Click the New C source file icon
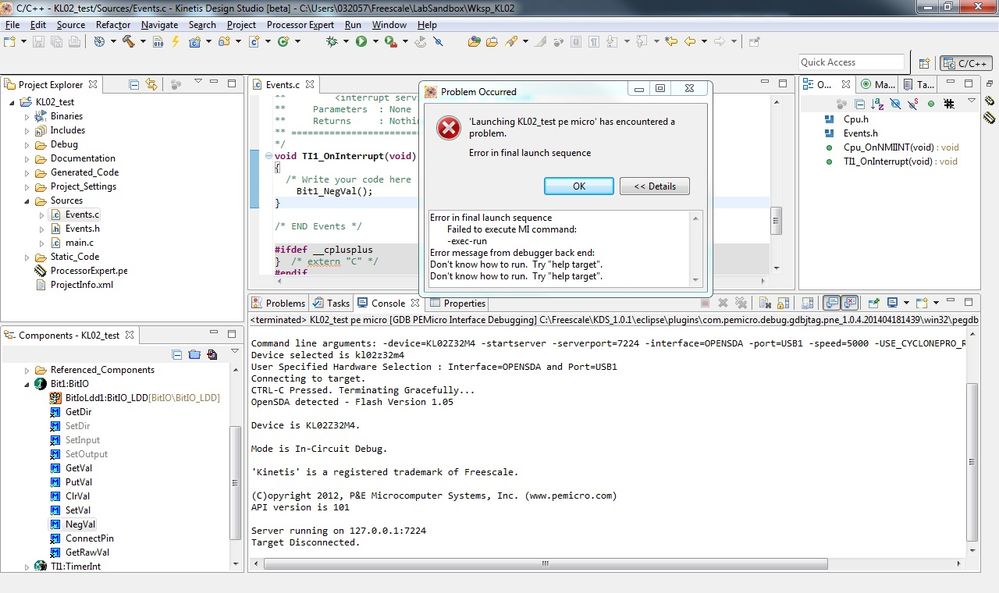Image resolution: width=999 pixels, height=593 pixels. (254, 41)
